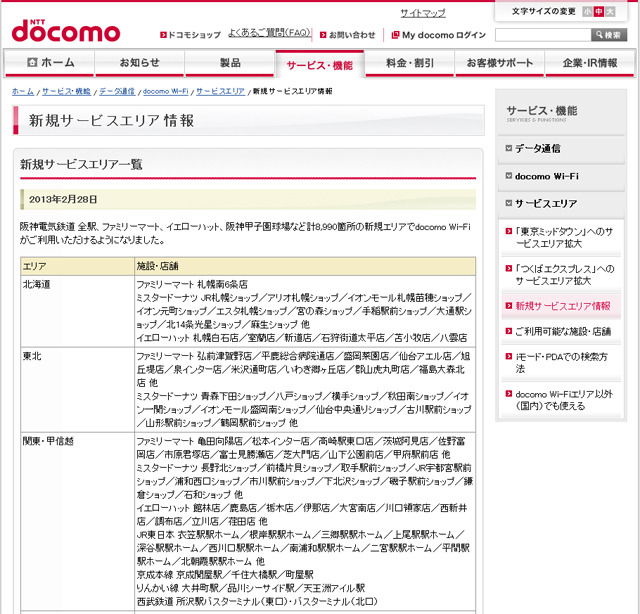The height and width of the screenshot is (614, 640).
Task: Open サービスエリア in the sidebar
Action: (546, 203)
